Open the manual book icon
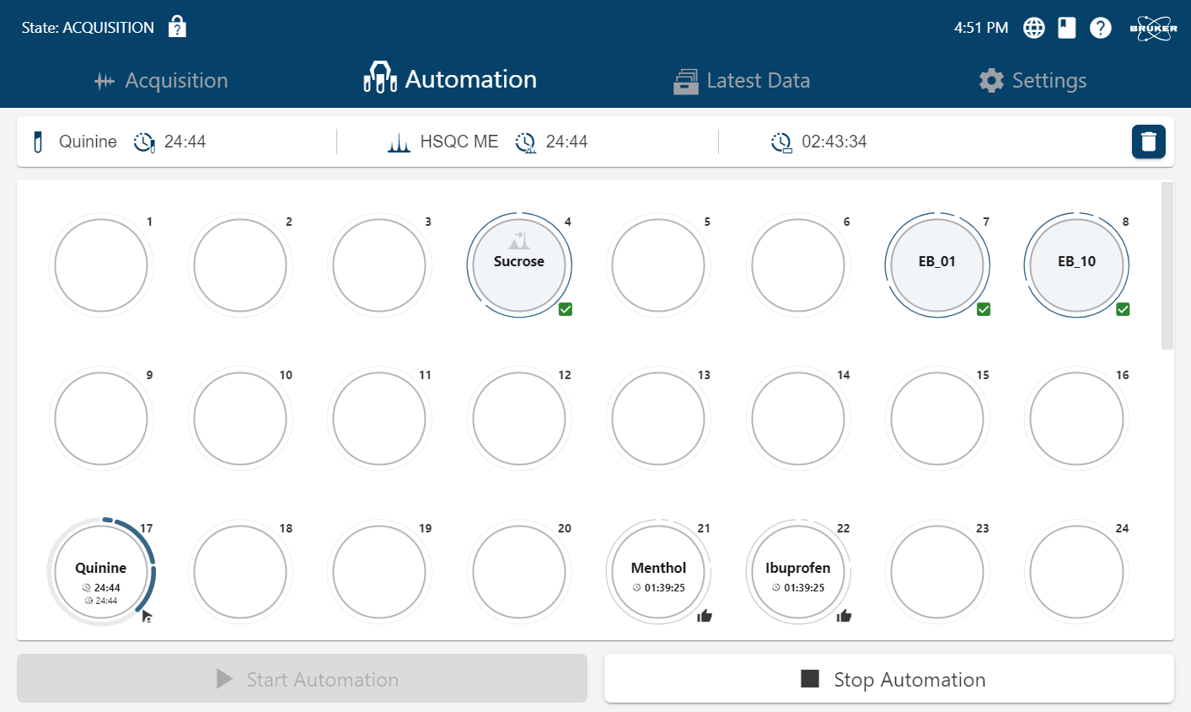Screen dimensions: 1191x712 [x=1067, y=28]
